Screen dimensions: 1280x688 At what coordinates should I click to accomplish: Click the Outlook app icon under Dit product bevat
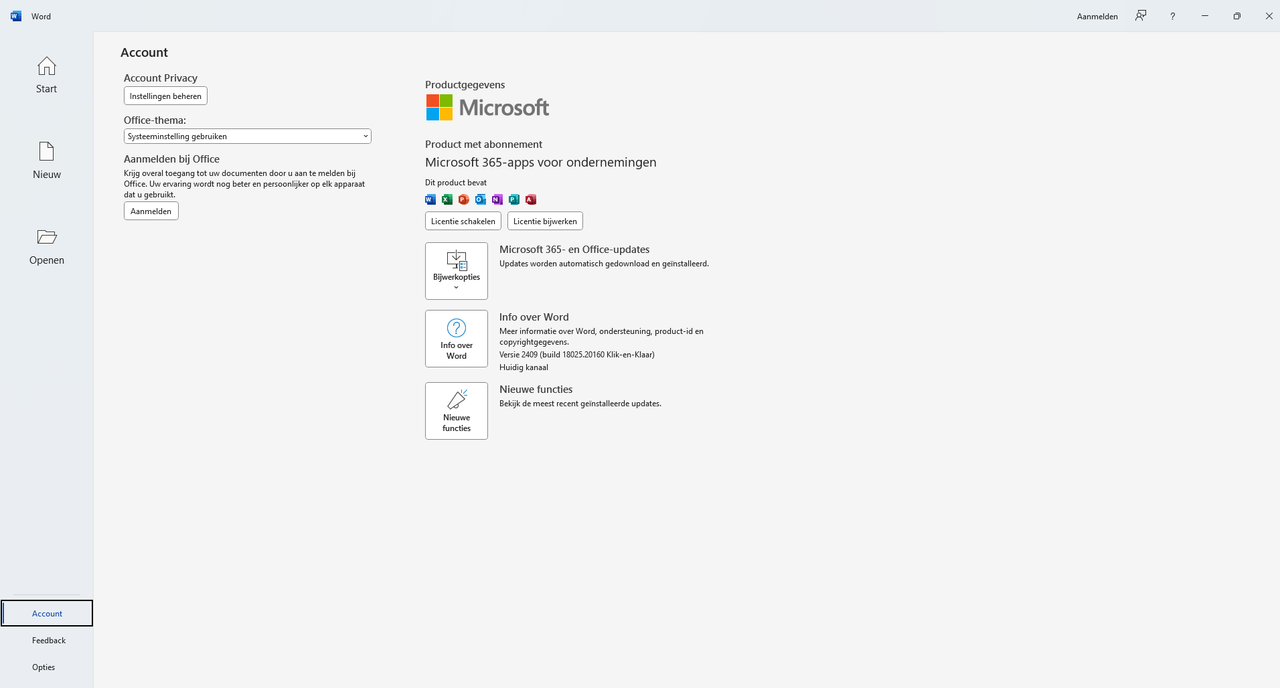[x=481, y=199]
